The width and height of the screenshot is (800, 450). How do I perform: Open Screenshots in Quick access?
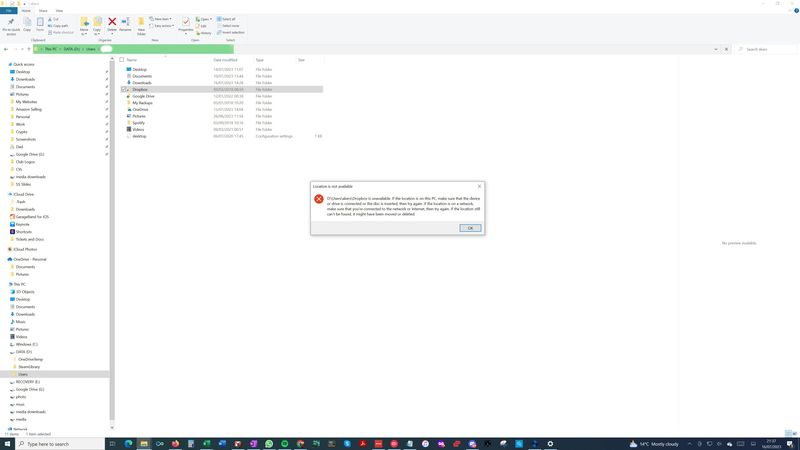[x=26, y=139]
